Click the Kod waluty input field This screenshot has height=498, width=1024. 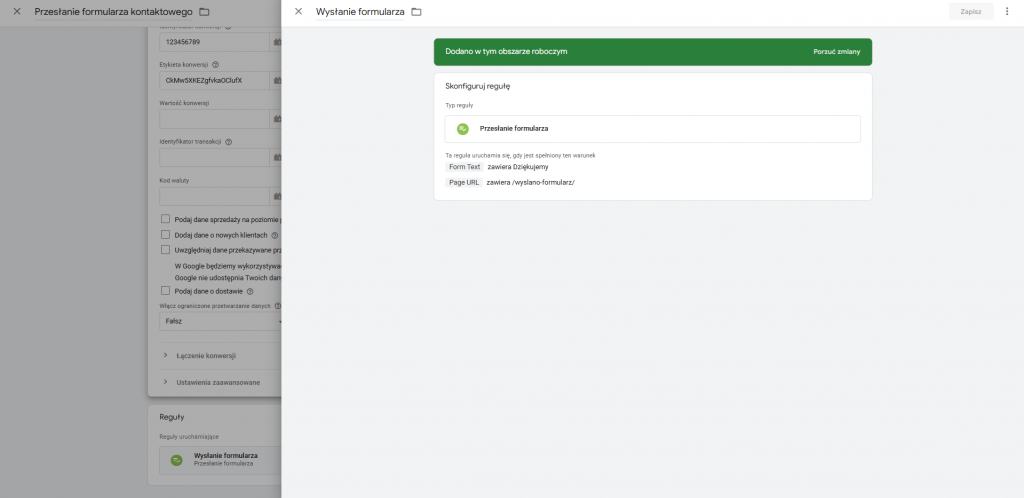(x=214, y=196)
